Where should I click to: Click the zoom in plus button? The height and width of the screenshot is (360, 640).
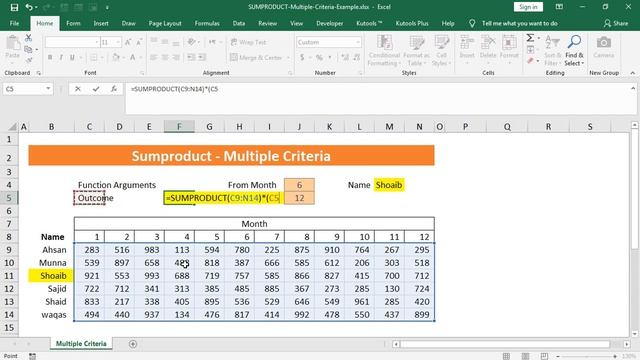(x=615, y=356)
